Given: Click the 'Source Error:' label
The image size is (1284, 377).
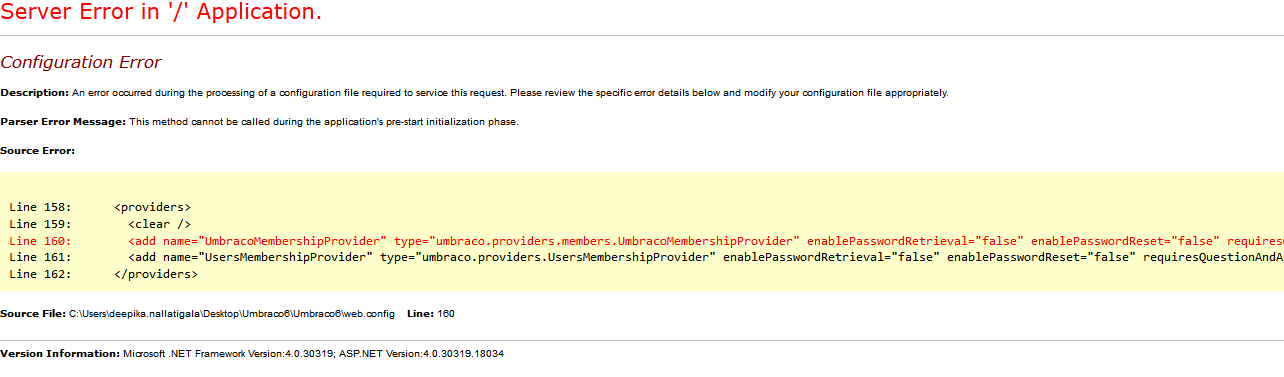Looking at the screenshot, I should point(38,151).
